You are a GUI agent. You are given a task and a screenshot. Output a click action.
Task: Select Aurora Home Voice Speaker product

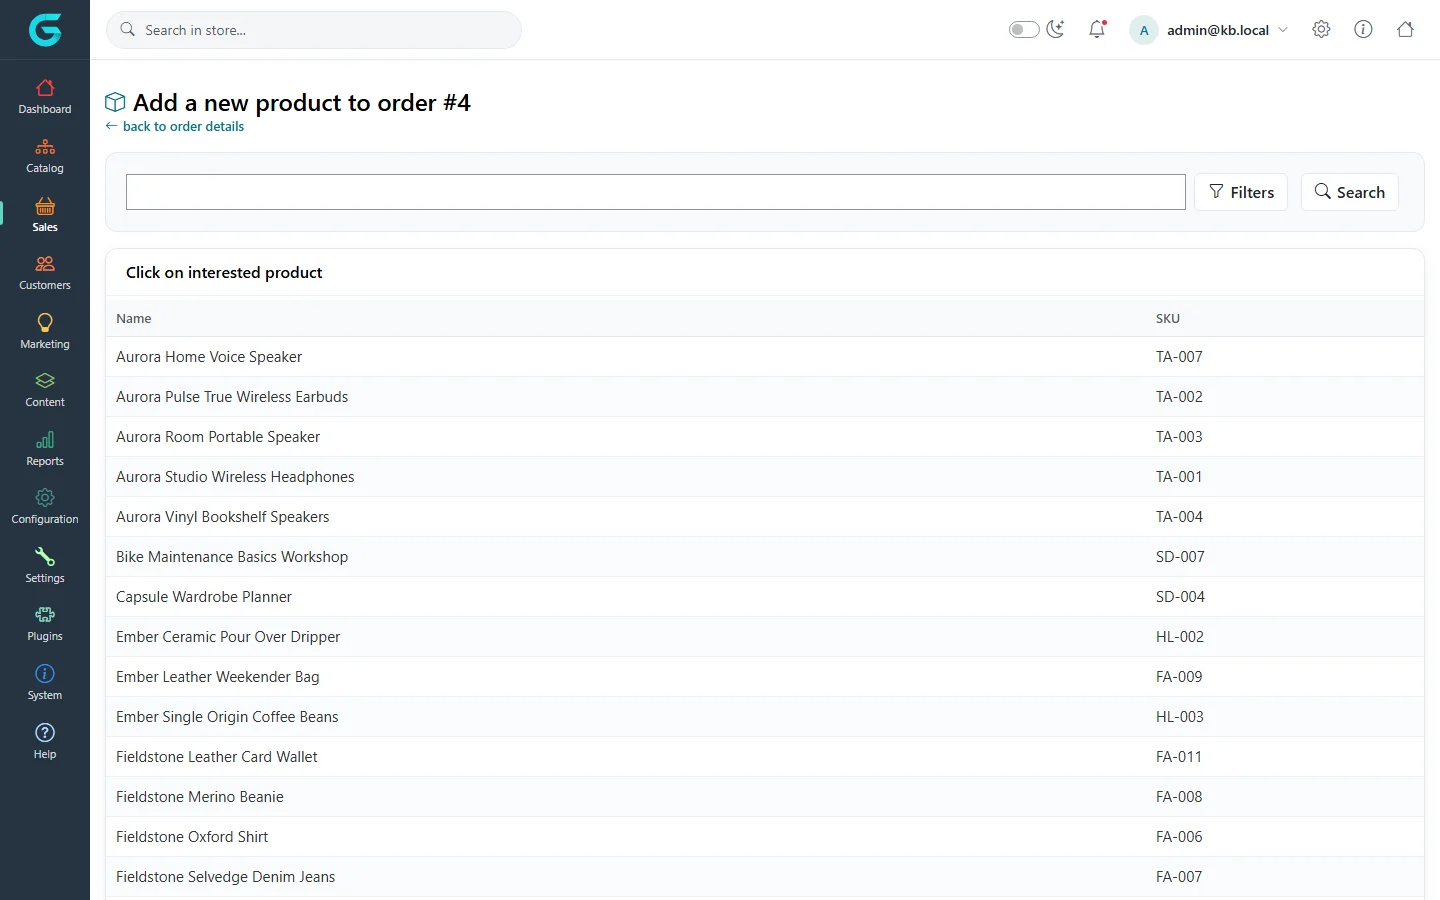tap(765, 357)
